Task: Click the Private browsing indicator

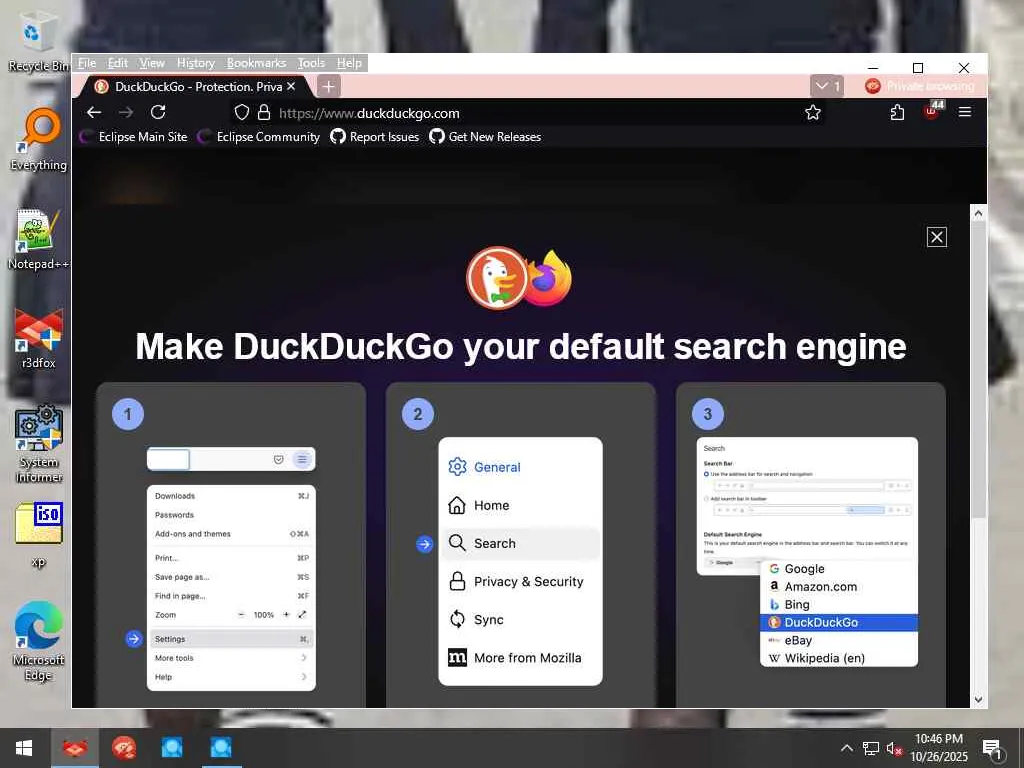Action: click(920, 86)
